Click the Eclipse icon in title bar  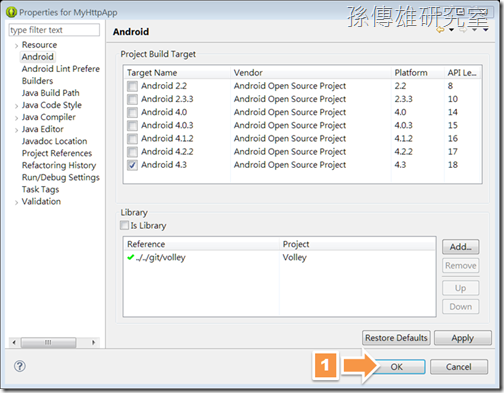11,12
